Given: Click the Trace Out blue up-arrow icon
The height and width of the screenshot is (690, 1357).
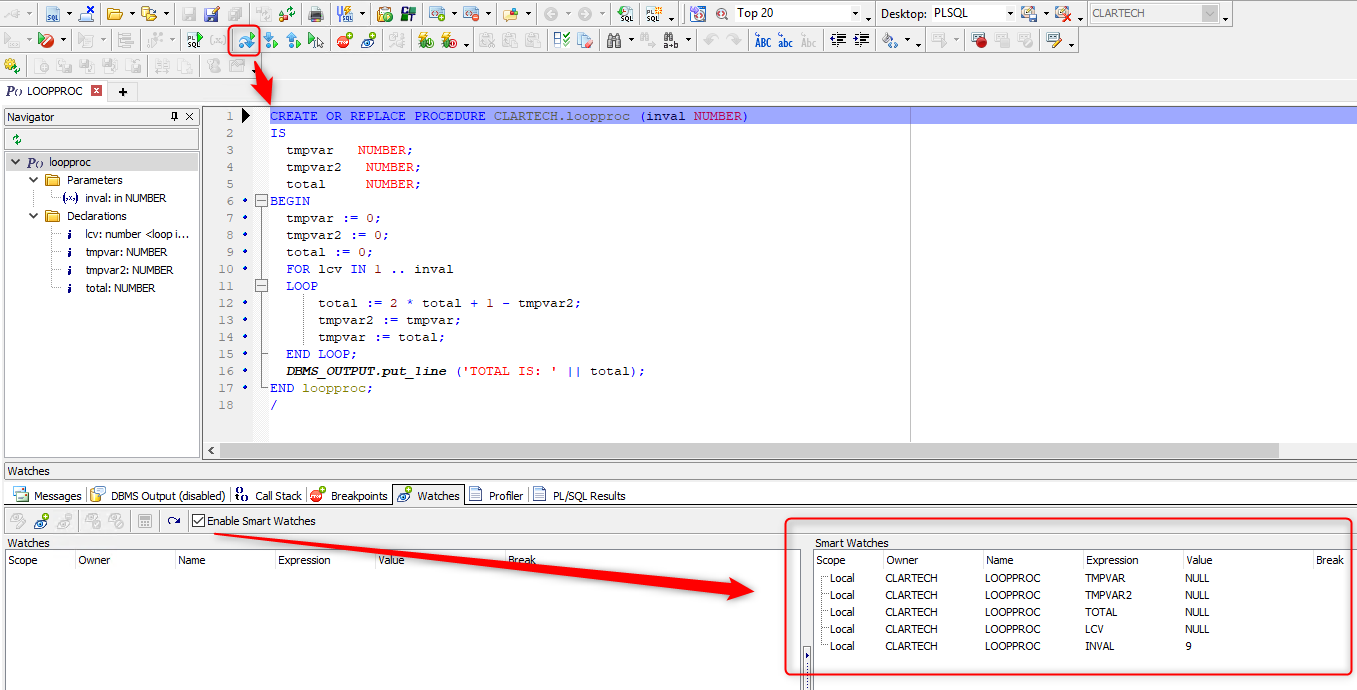Looking at the screenshot, I should [292, 40].
